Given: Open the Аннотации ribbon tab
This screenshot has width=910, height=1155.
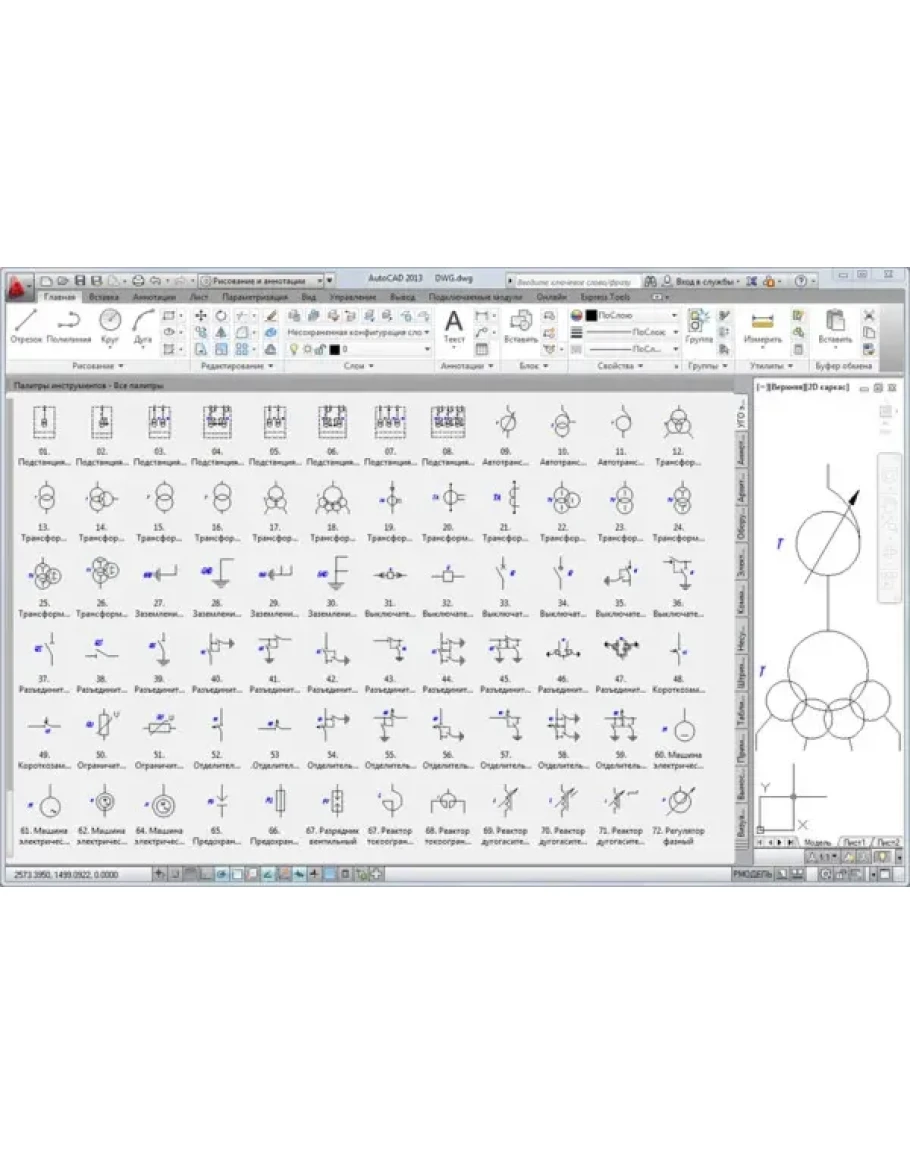Looking at the screenshot, I should [154, 297].
